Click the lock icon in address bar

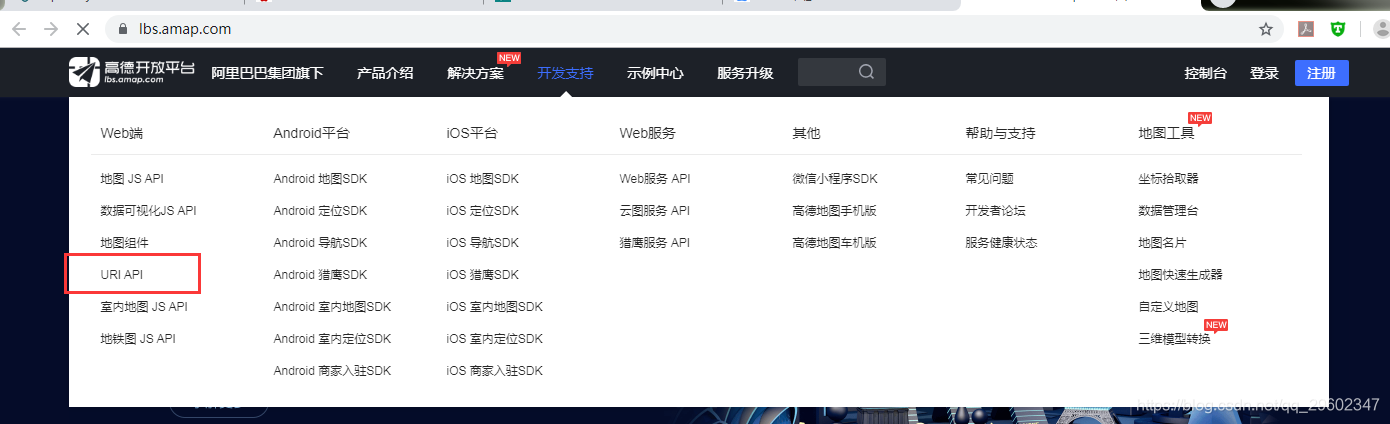point(124,29)
